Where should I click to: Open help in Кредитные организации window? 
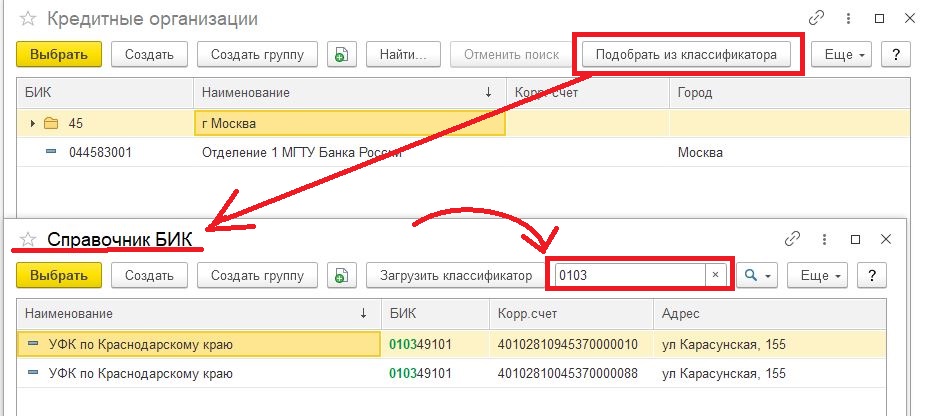click(x=895, y=54)
